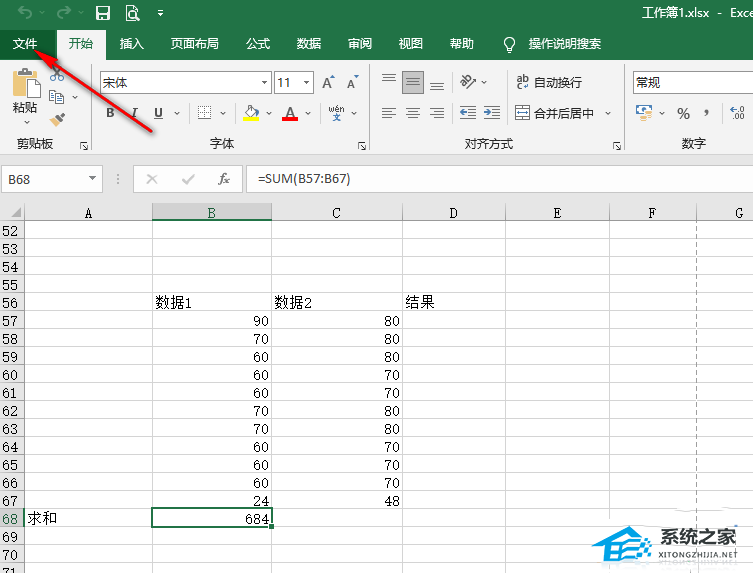
Task: Open the font name dropdown showing 宋体
Action: 264,83
